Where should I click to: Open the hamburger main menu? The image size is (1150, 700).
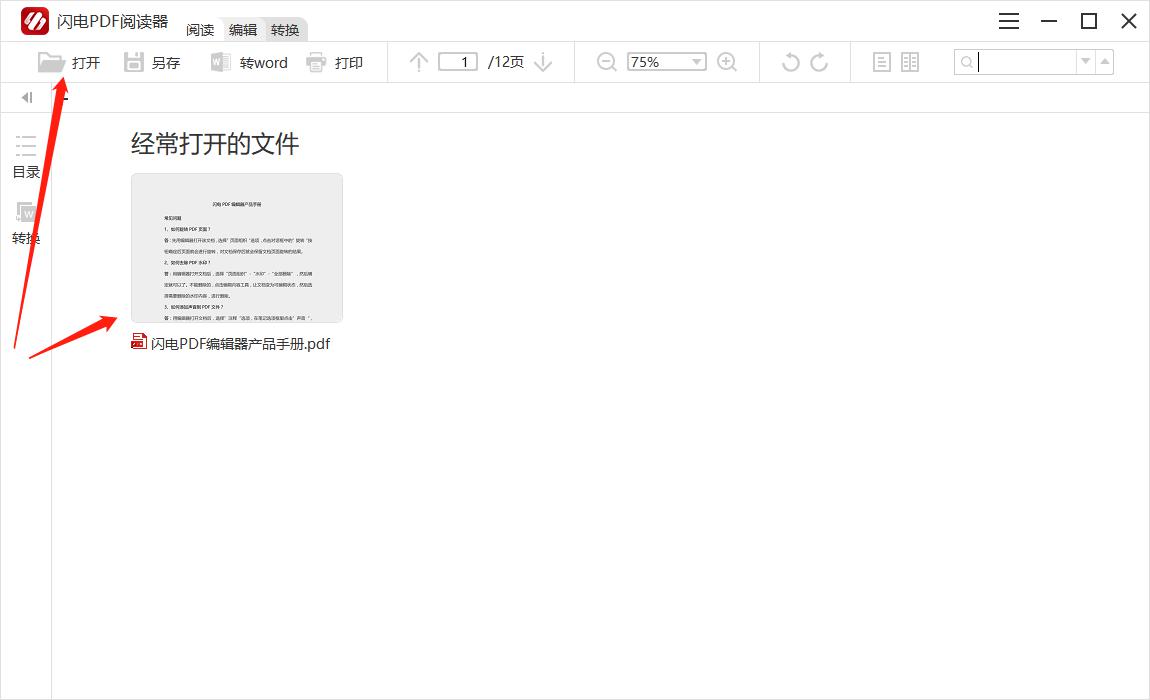pos(1009,21)
